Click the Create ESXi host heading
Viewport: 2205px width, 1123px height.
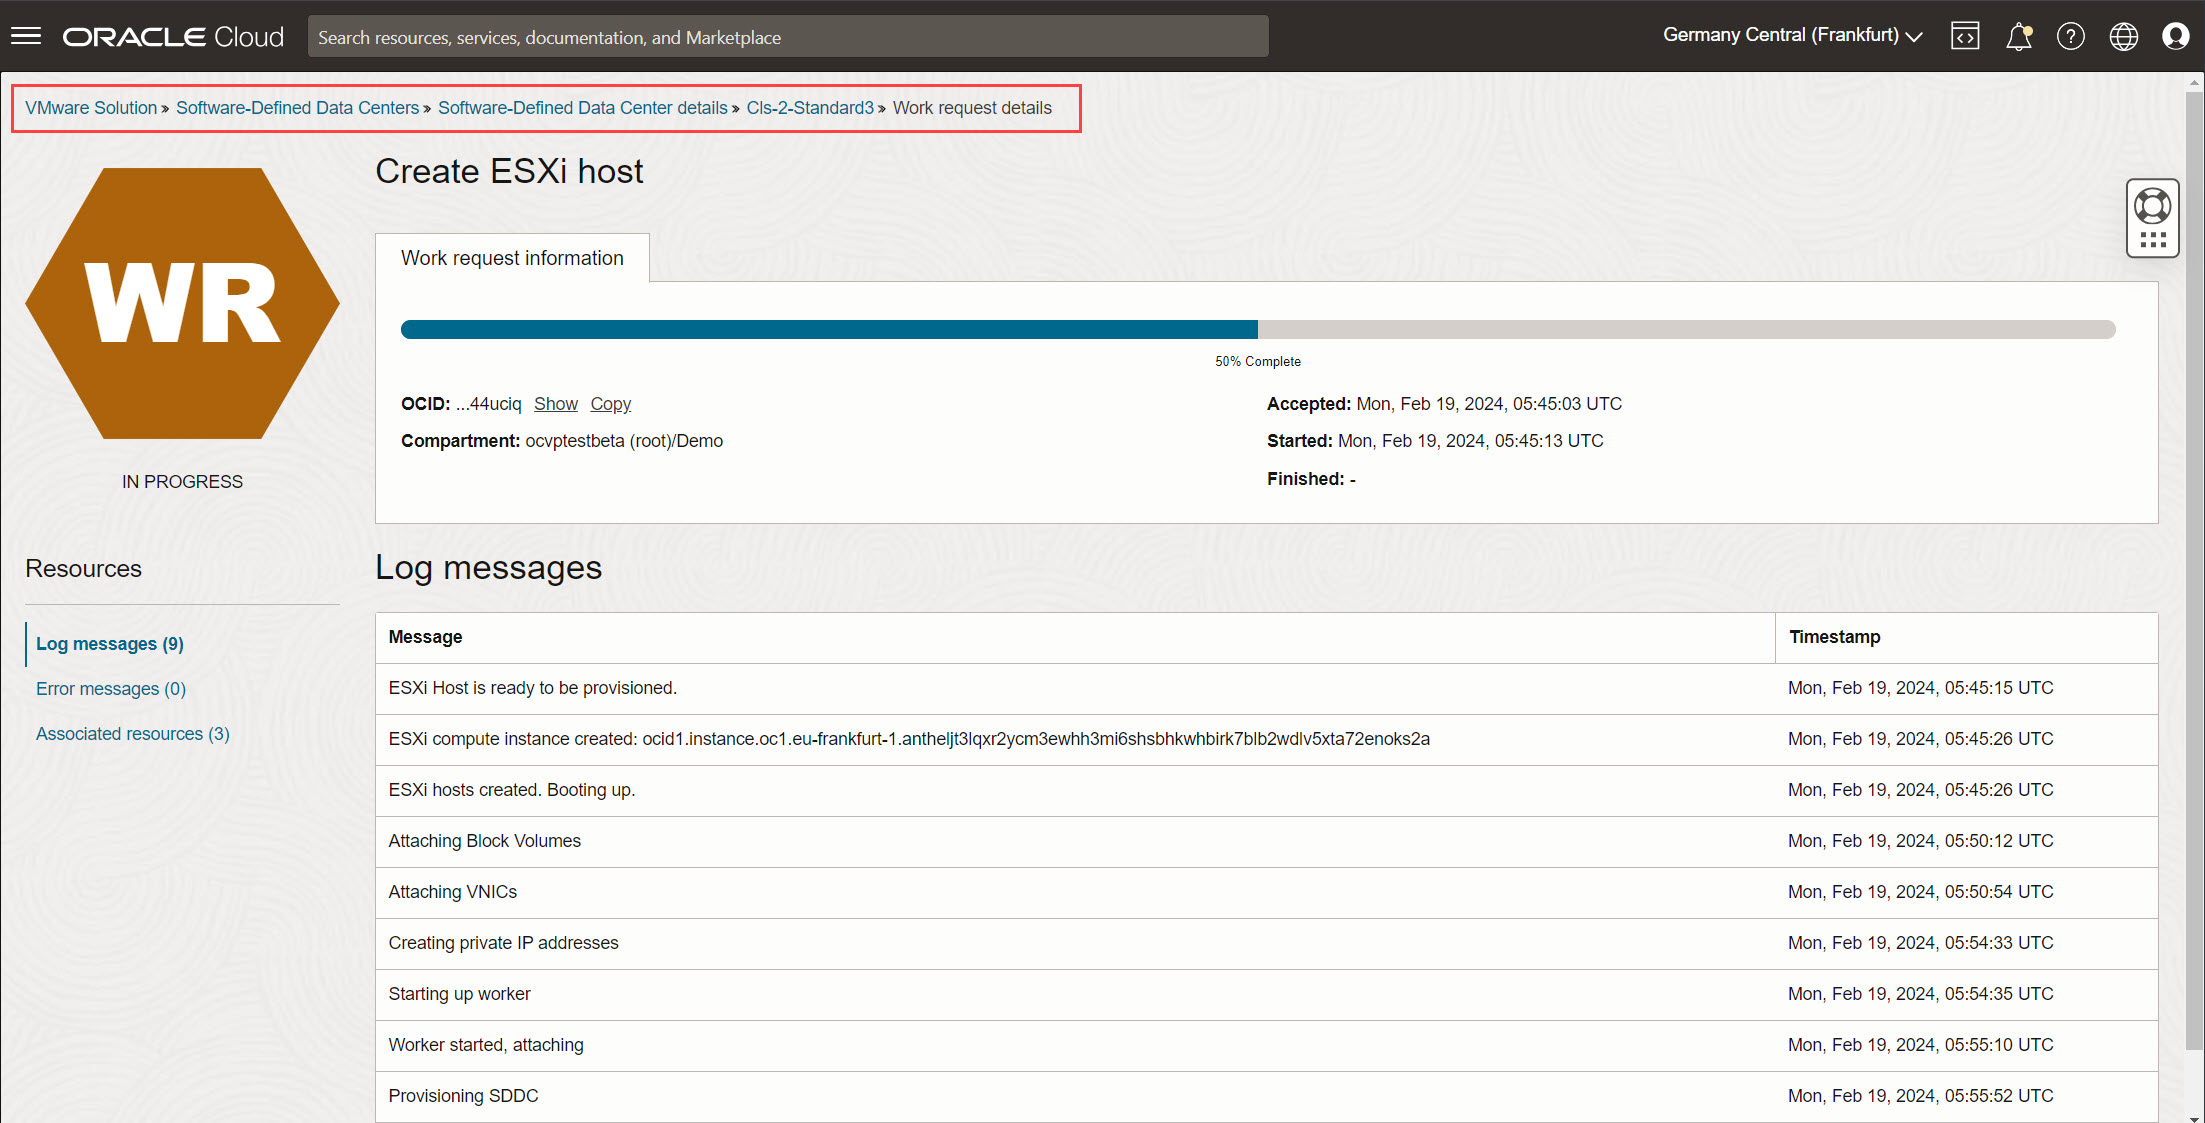(x=509, y=172)
